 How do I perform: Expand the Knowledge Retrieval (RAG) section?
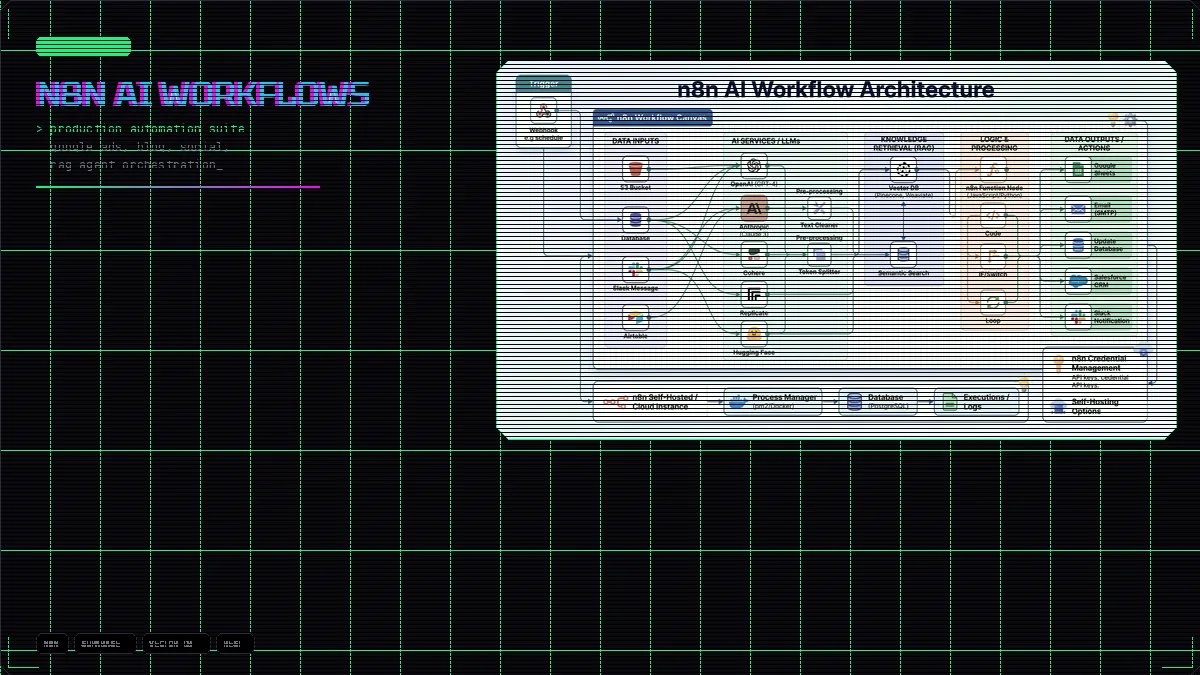tap(903, 144)
